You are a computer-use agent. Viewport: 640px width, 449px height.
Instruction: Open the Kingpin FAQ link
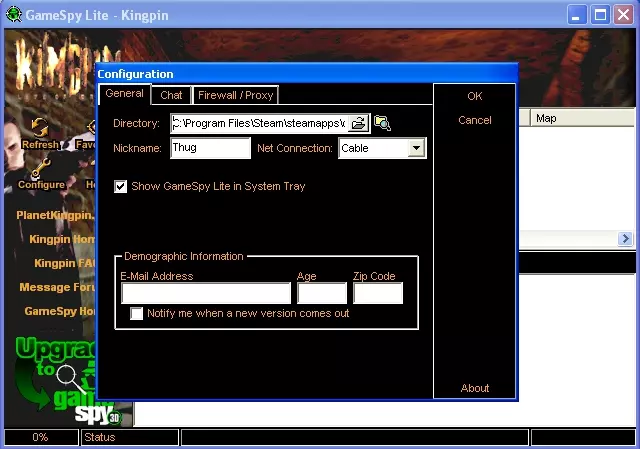pos(64,263)
